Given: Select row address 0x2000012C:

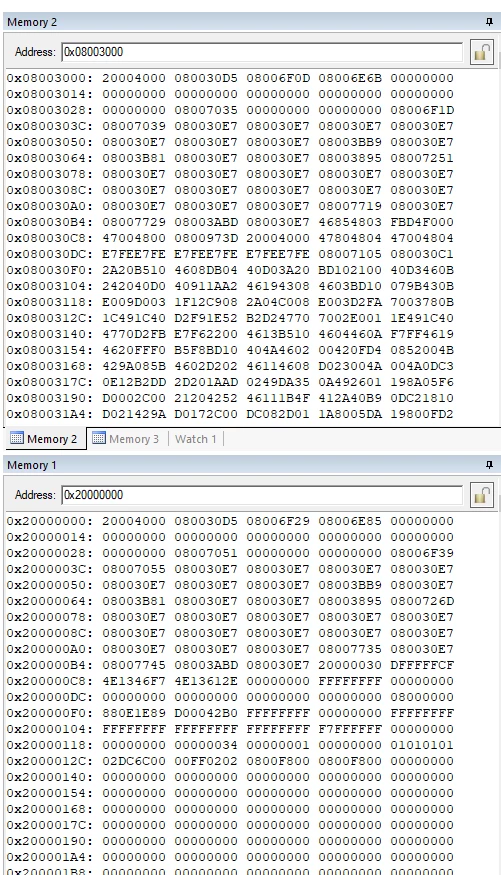Looking at the screenshot, I should (x=51, y=761).
